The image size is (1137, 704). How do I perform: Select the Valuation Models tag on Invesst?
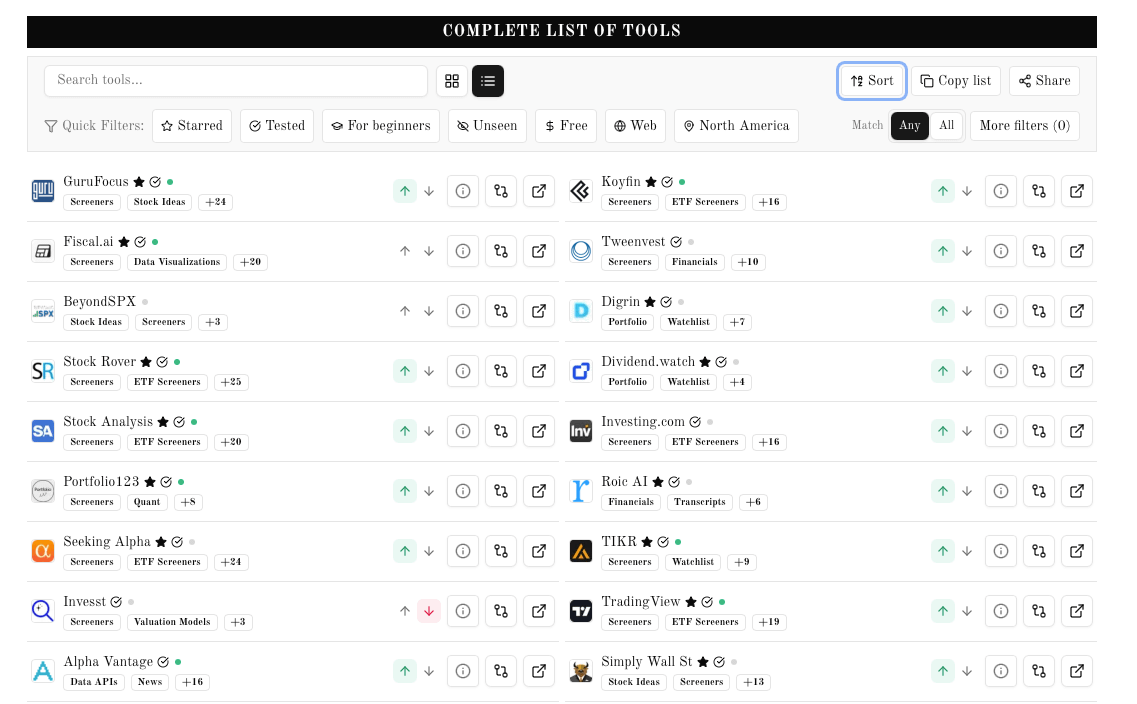pyautogui.click(x=172, y=622)
